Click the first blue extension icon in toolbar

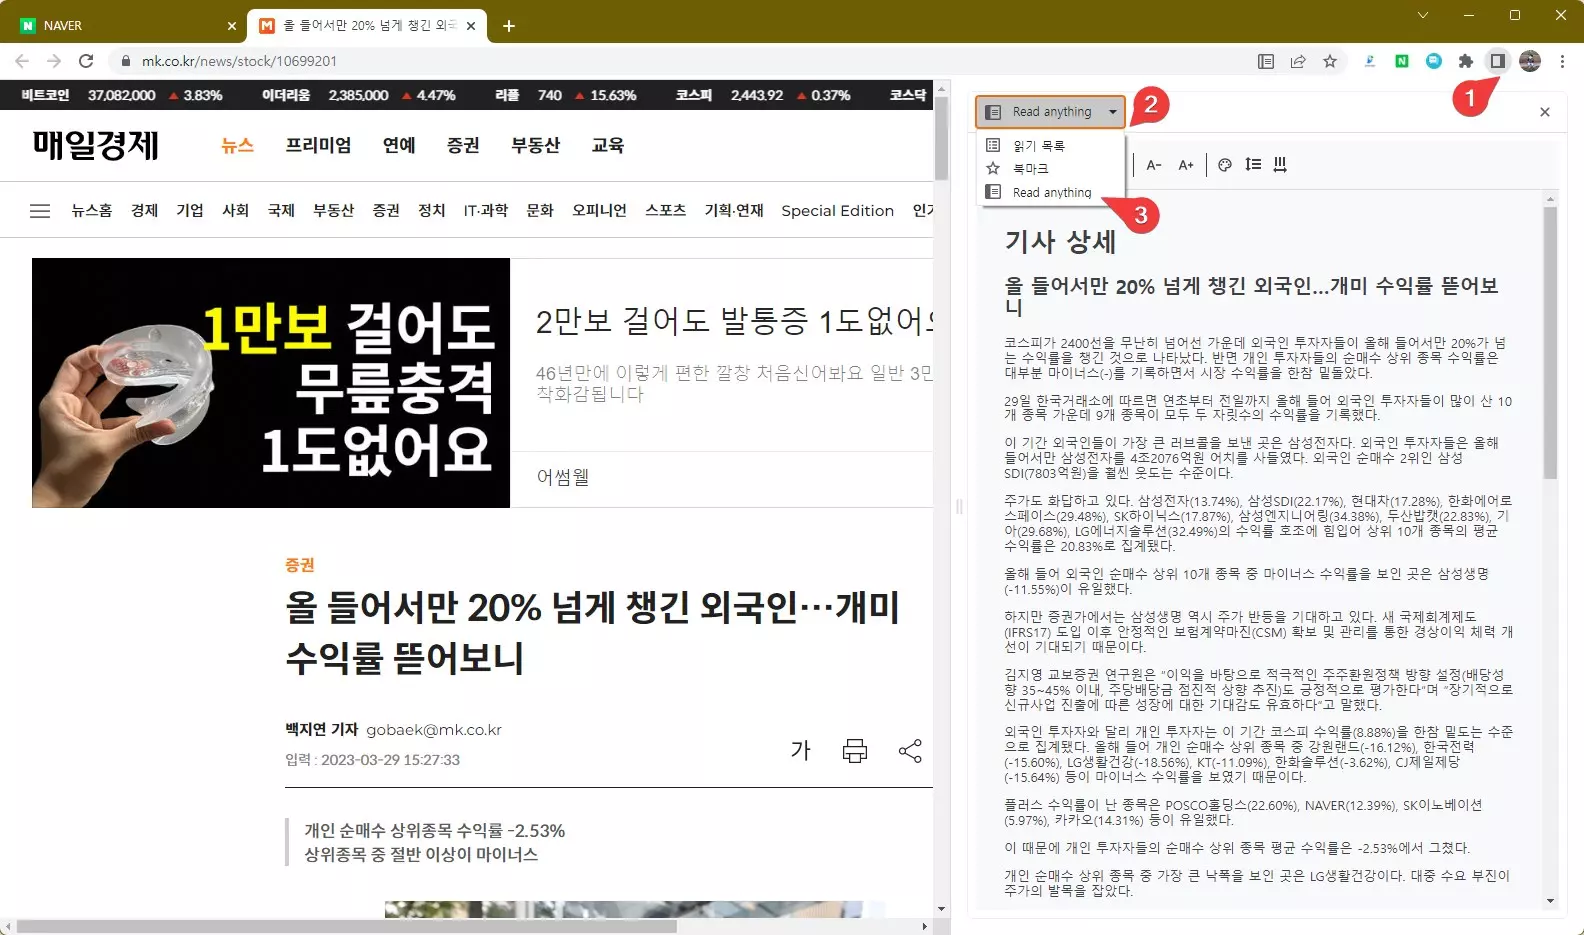pos(1370,61)
